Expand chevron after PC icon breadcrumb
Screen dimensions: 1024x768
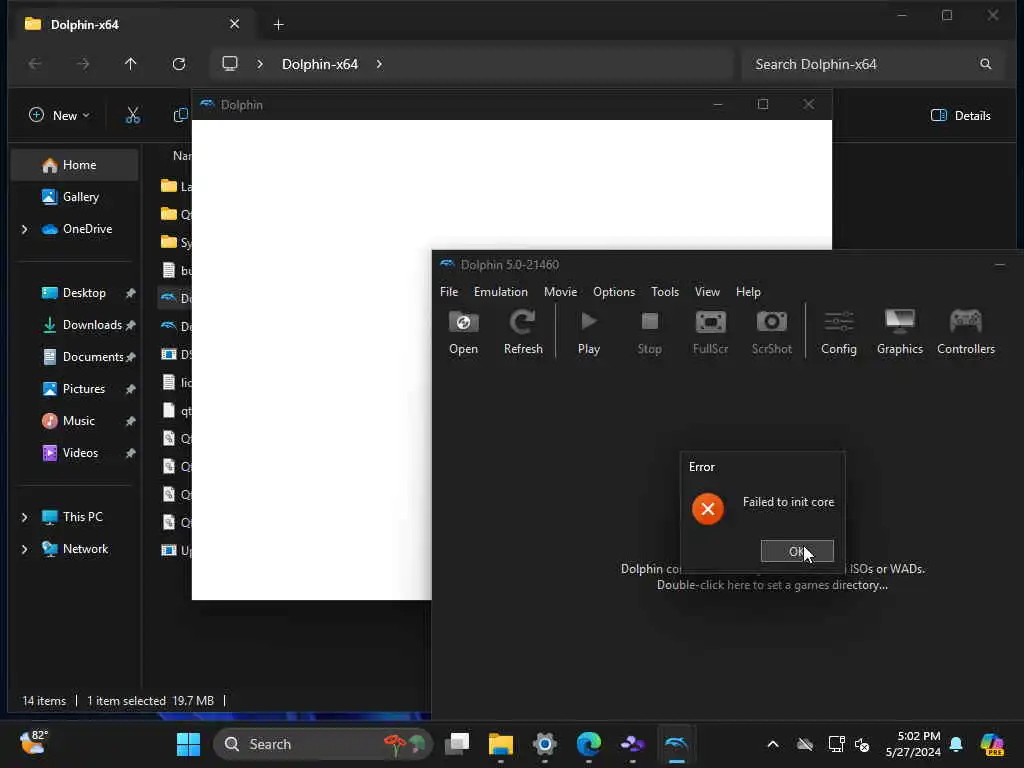click(260, 64)
